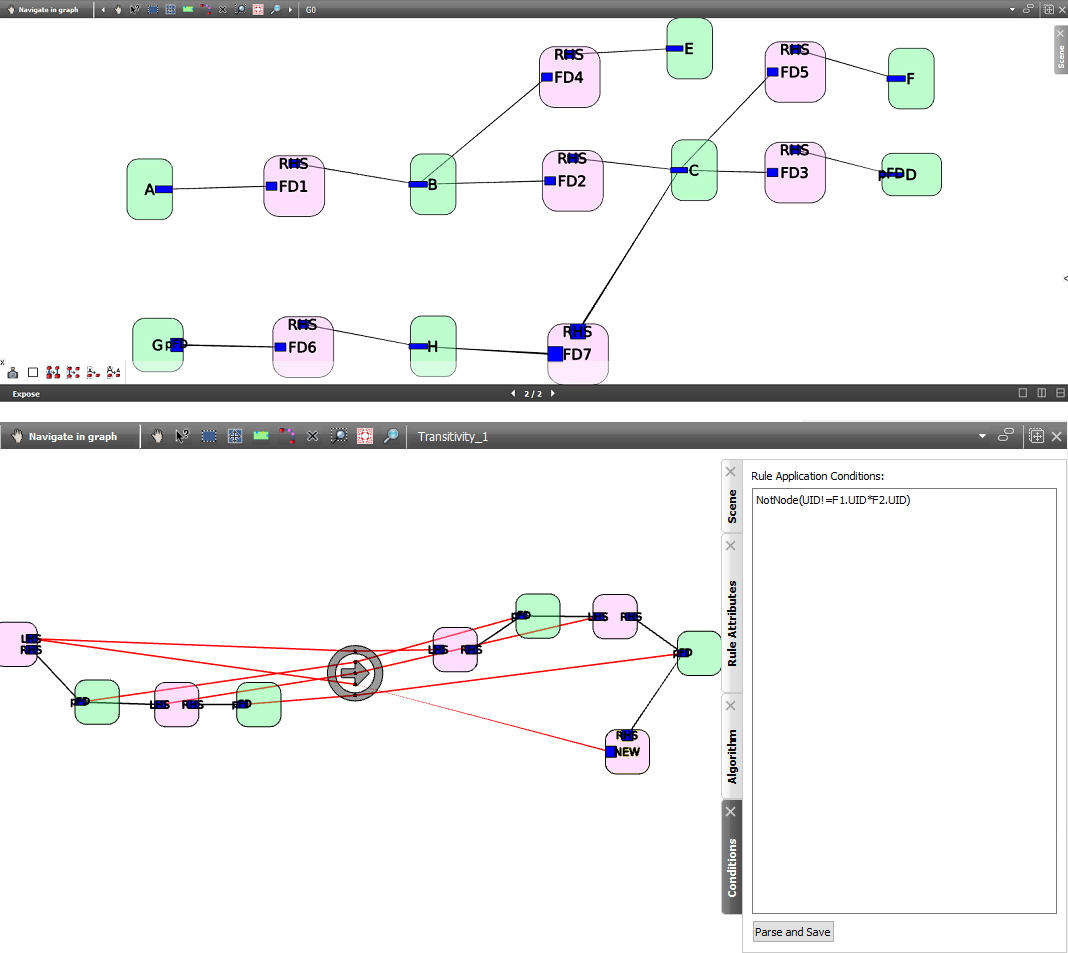Open the Rule Attributes side tab
This screenshot has width=1068, height=953.
tap(732, 612)
